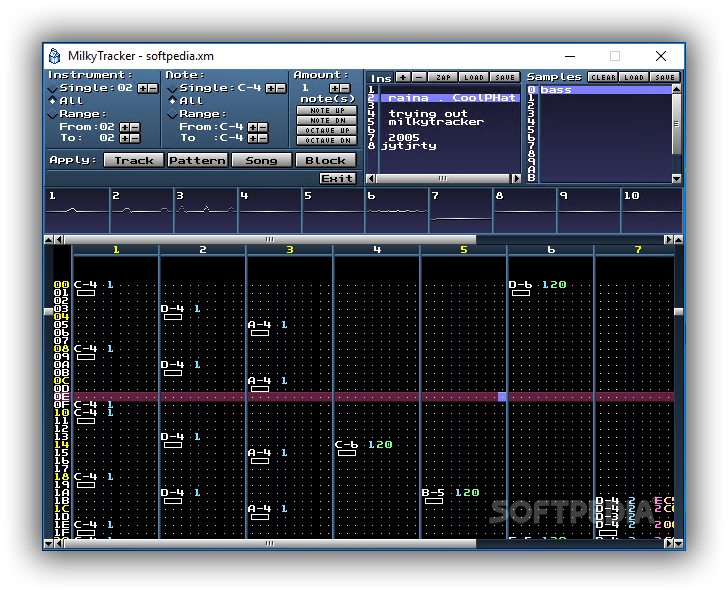
Task: Select the Instrument All radio option
Action: point(52,101)
